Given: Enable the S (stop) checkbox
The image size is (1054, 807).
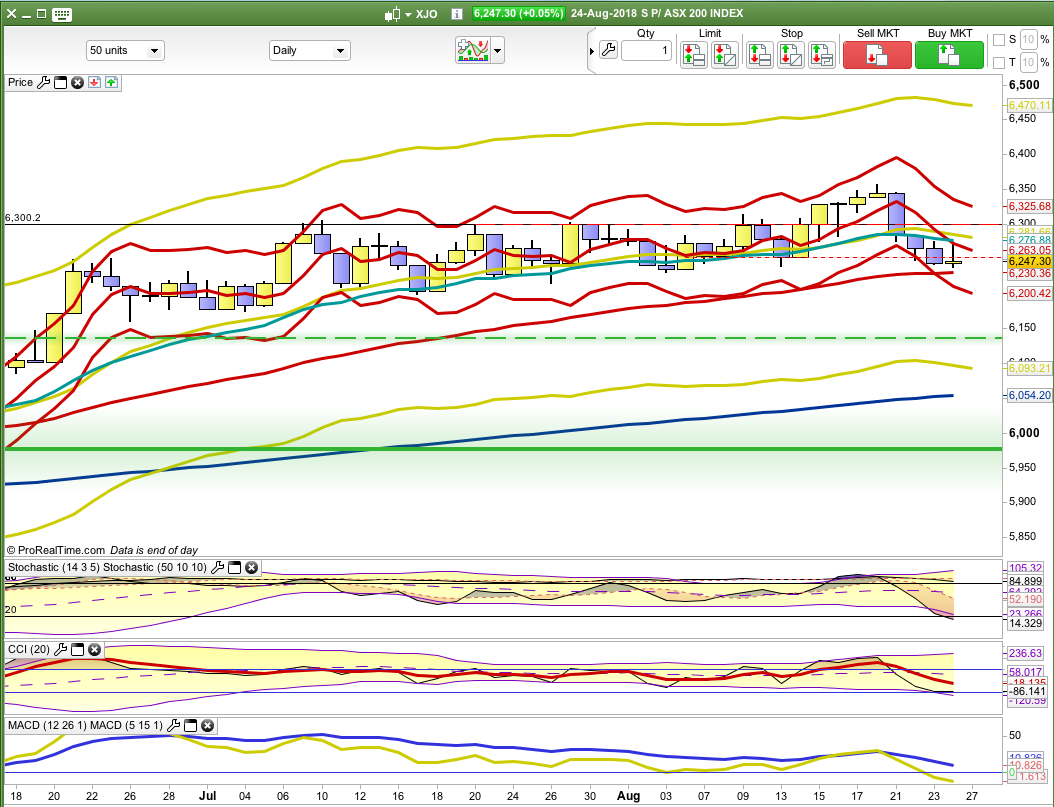Looking at the screenshot, I should tap(999, 40).
